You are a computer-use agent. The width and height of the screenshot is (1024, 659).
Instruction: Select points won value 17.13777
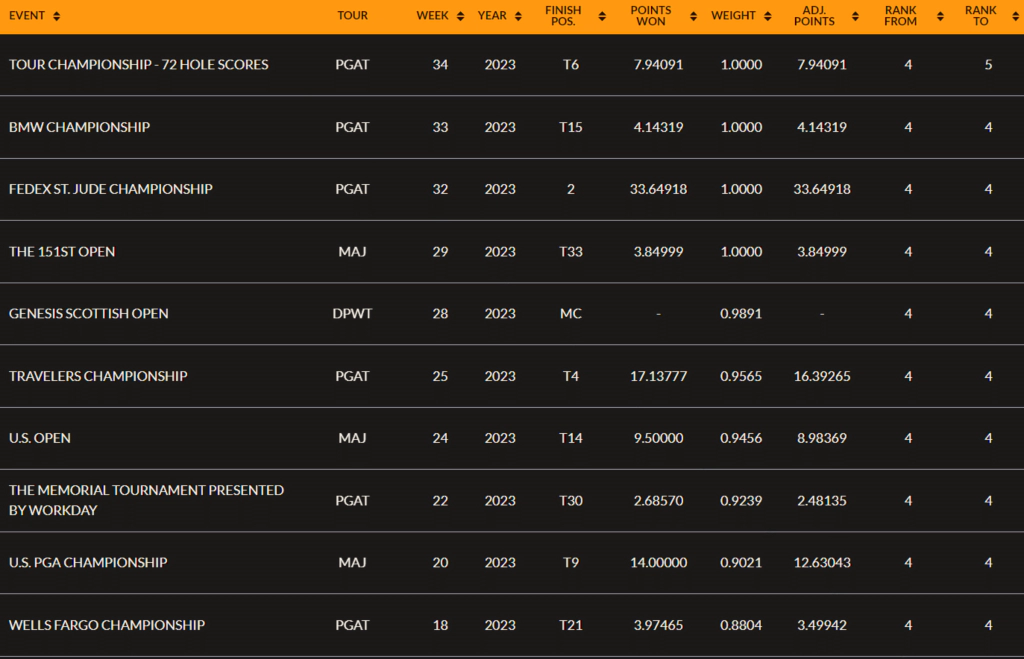point(658,376)
